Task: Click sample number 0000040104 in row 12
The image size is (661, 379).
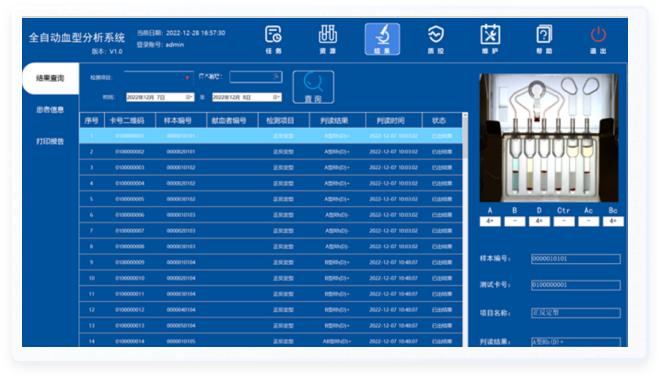Action: click(181, 310)
